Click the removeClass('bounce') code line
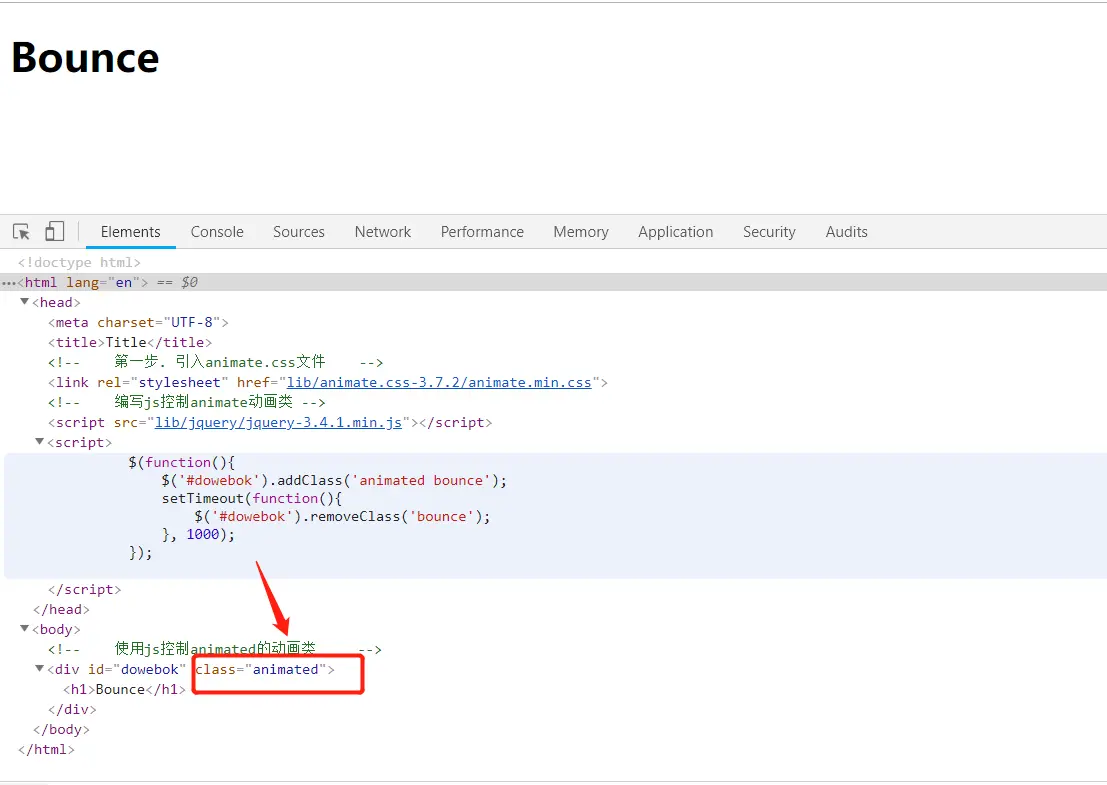The height and width of the screenshot is (785, 1107). (342, 517)
